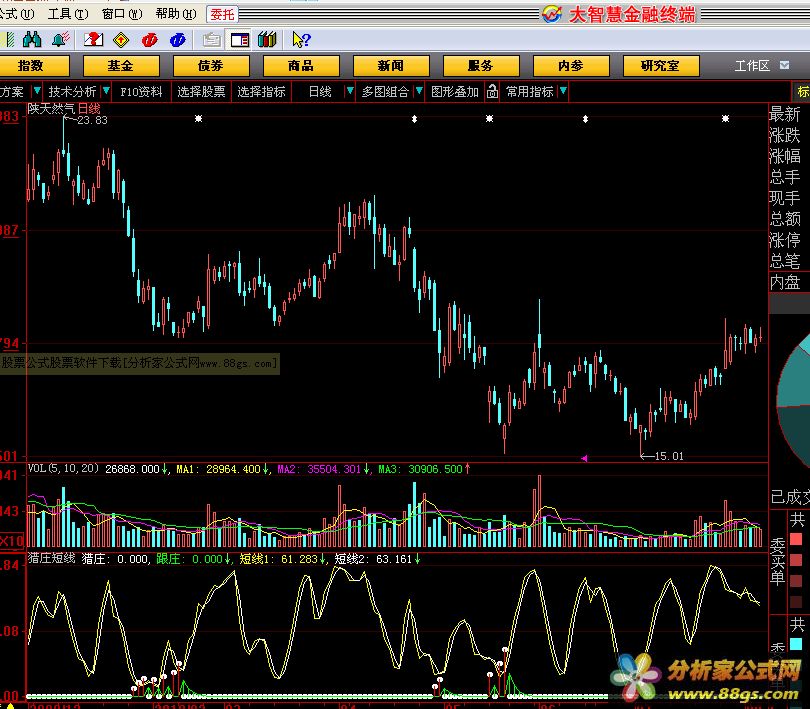810x709 pixels.
Task: Click the yellow diamond up-arrow icon
Action: [x=121, y=40]
